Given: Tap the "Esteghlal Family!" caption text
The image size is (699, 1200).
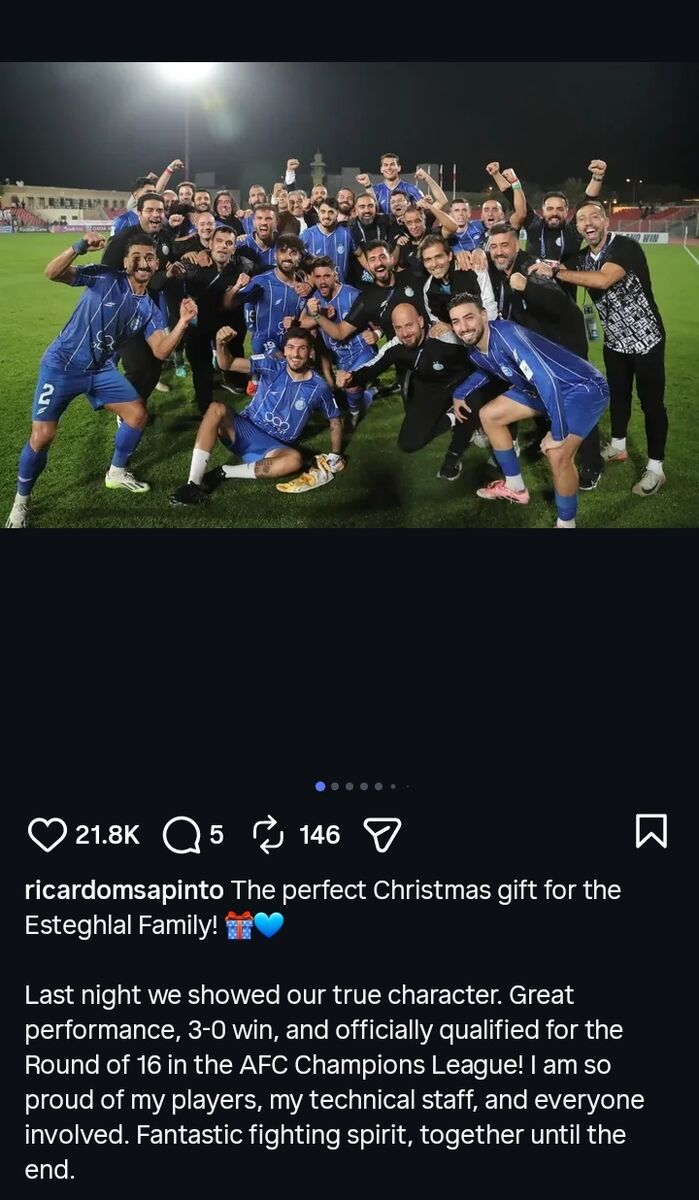Looking at the screenshot, I should click(120, 926).
